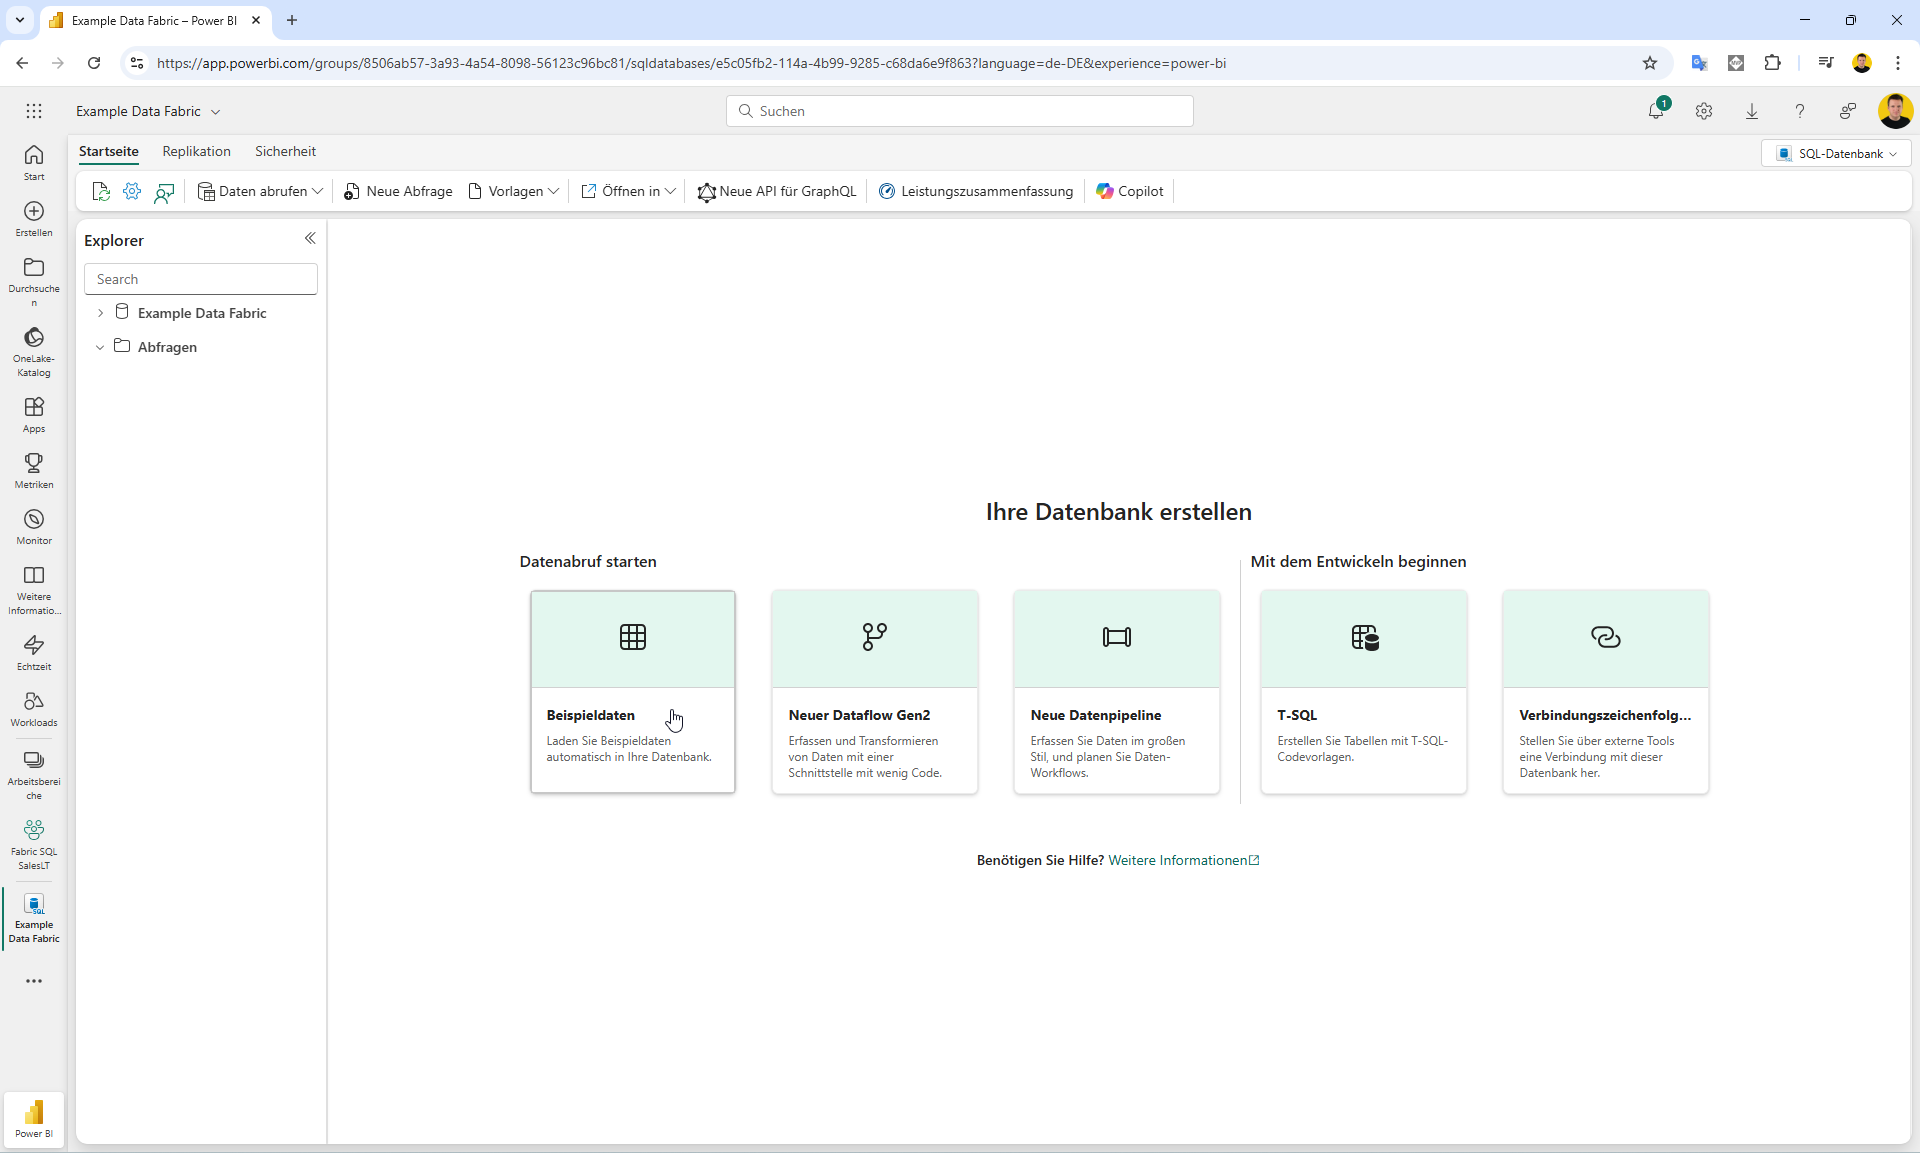Open the Öffnen in dropdown
1920x1153 pixels.
pyautogui.click(x=628, y=191)
